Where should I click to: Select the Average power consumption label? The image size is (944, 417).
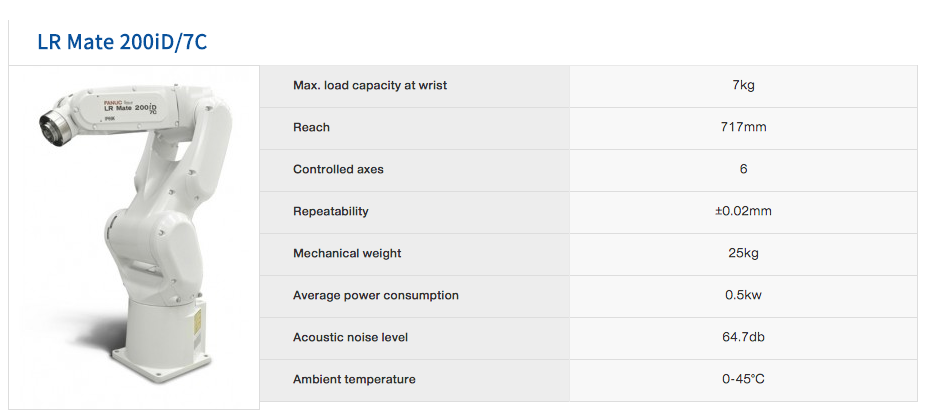(376, 295)
